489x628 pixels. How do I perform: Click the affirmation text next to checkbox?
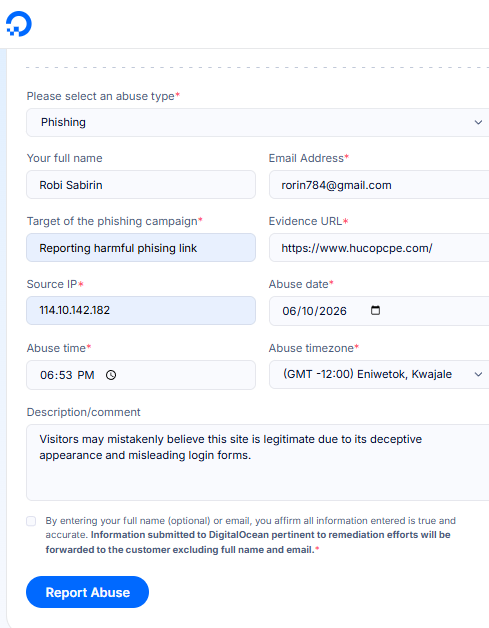click(x=250, y=535)
